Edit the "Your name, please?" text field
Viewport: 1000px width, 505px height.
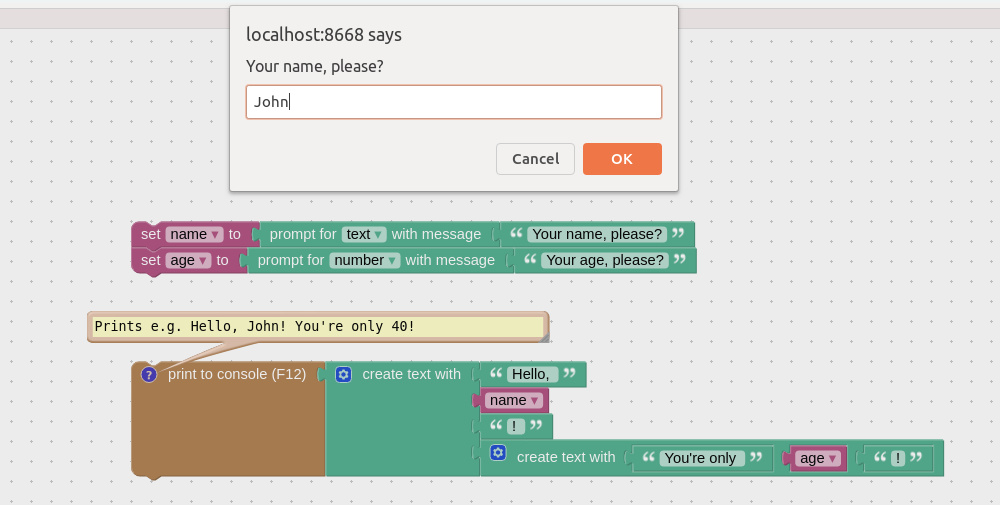597,235
